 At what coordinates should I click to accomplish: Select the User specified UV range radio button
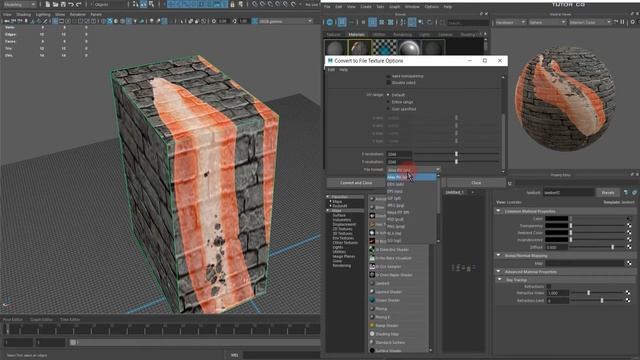point(388,109)
